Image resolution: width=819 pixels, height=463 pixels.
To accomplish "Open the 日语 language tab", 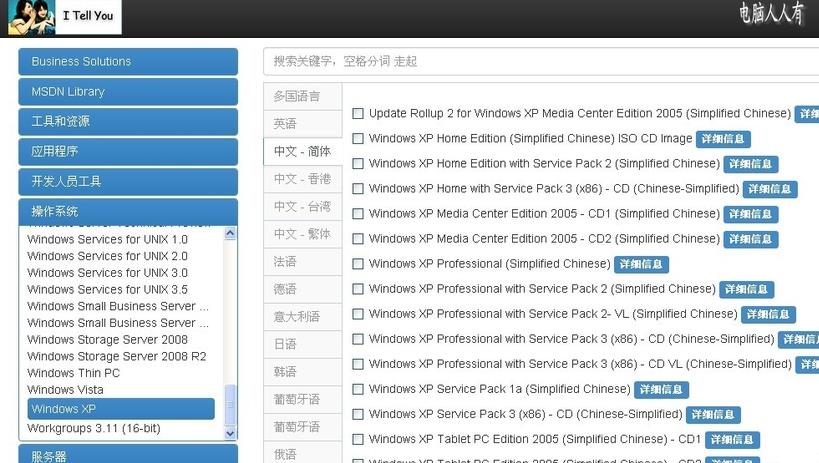I will coord(286,344).
